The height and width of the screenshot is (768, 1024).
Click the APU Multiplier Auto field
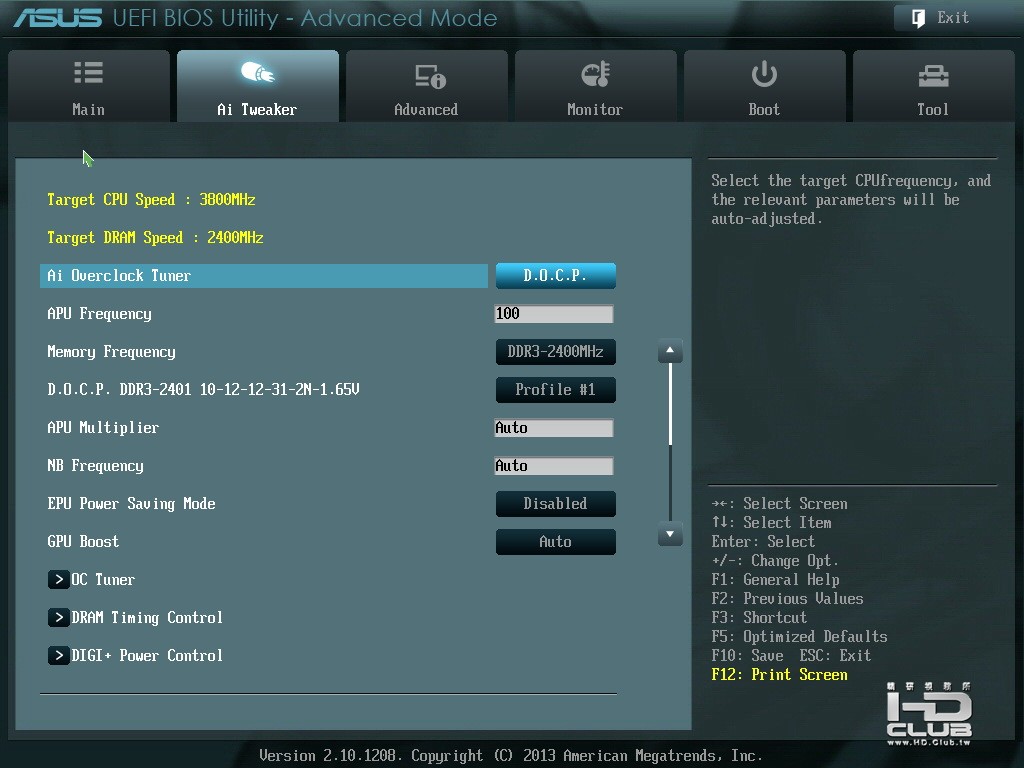[x=554, y=428]
